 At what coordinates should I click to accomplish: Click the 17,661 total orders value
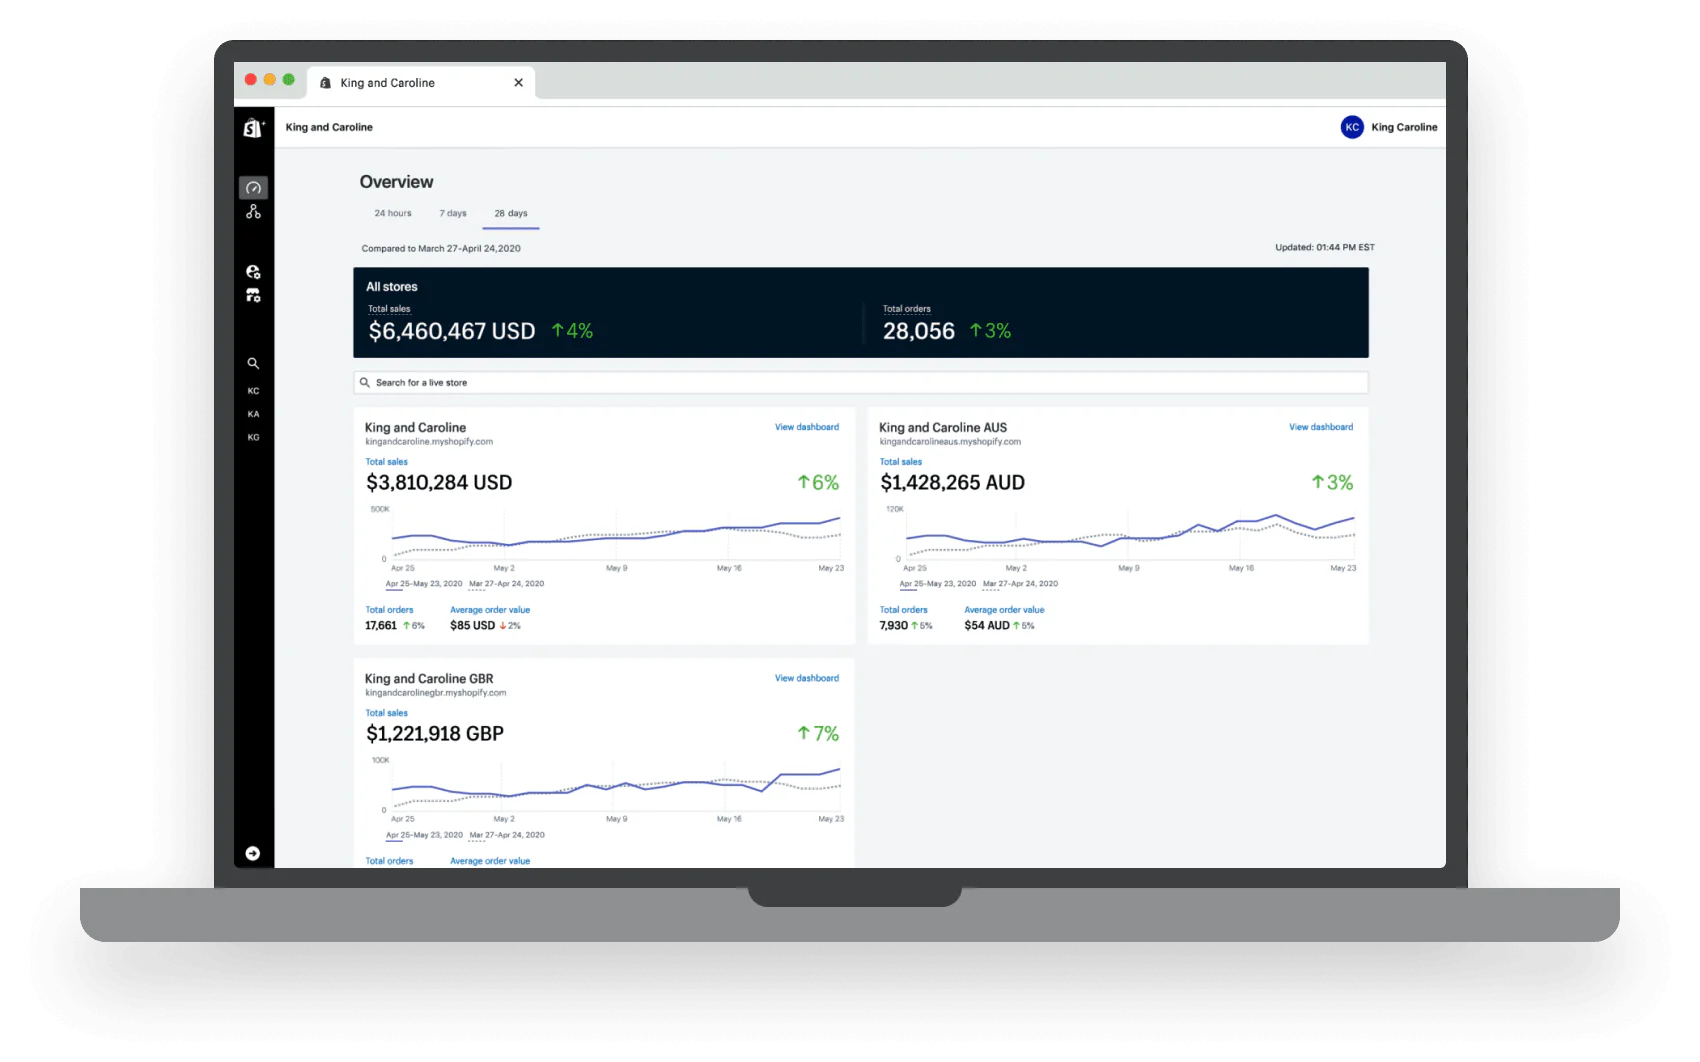[x=381, y=626]
